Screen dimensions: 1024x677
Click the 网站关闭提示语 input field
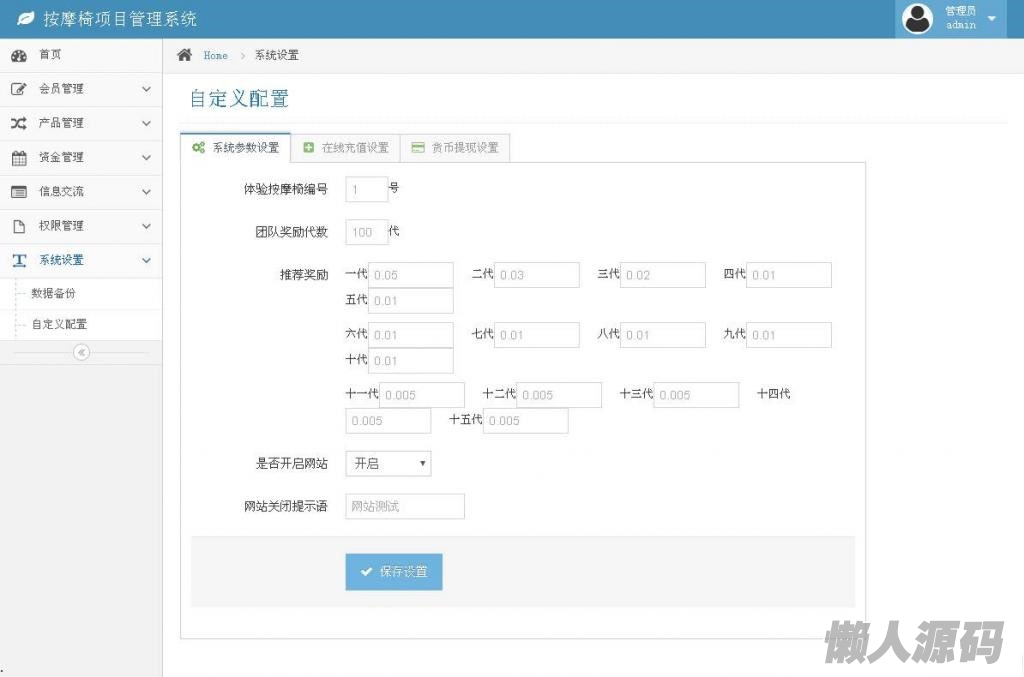pos(405,506)
